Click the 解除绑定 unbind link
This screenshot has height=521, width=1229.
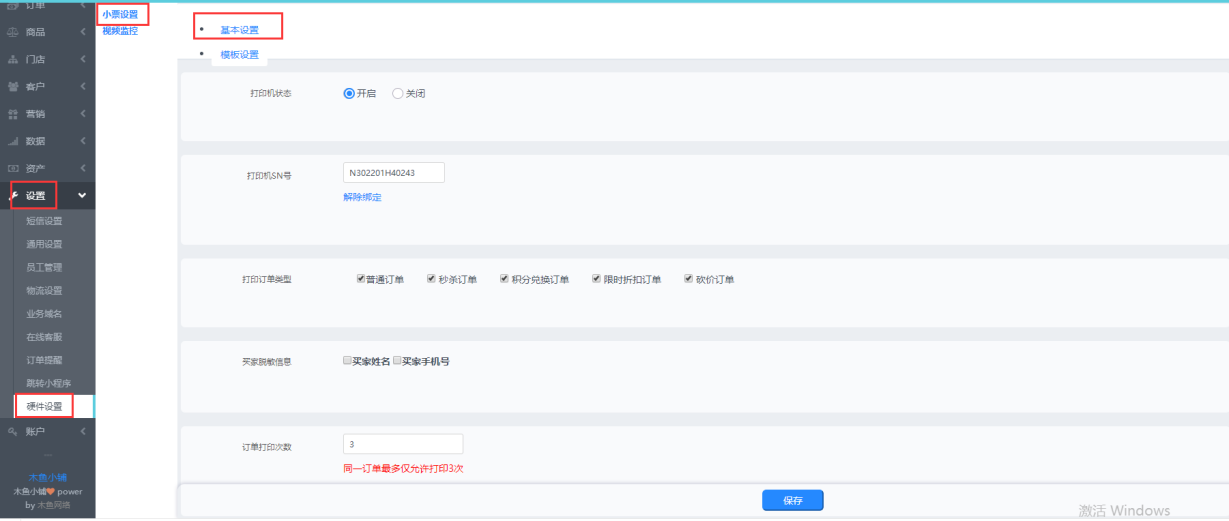(x=362, y=197)
